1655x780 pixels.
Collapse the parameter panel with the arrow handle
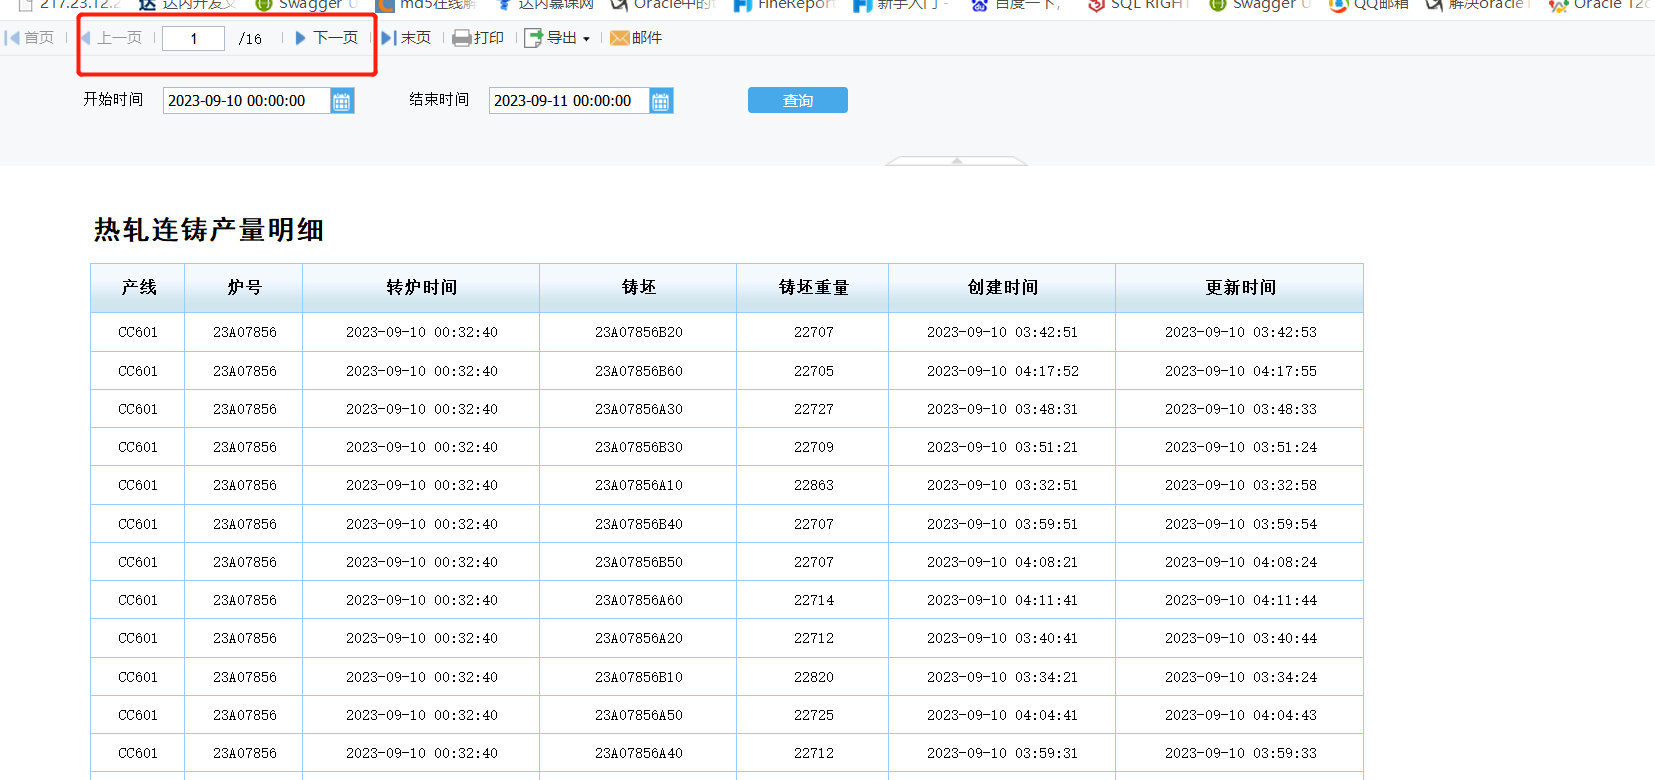pyautogui.click(x=956, y=160)
